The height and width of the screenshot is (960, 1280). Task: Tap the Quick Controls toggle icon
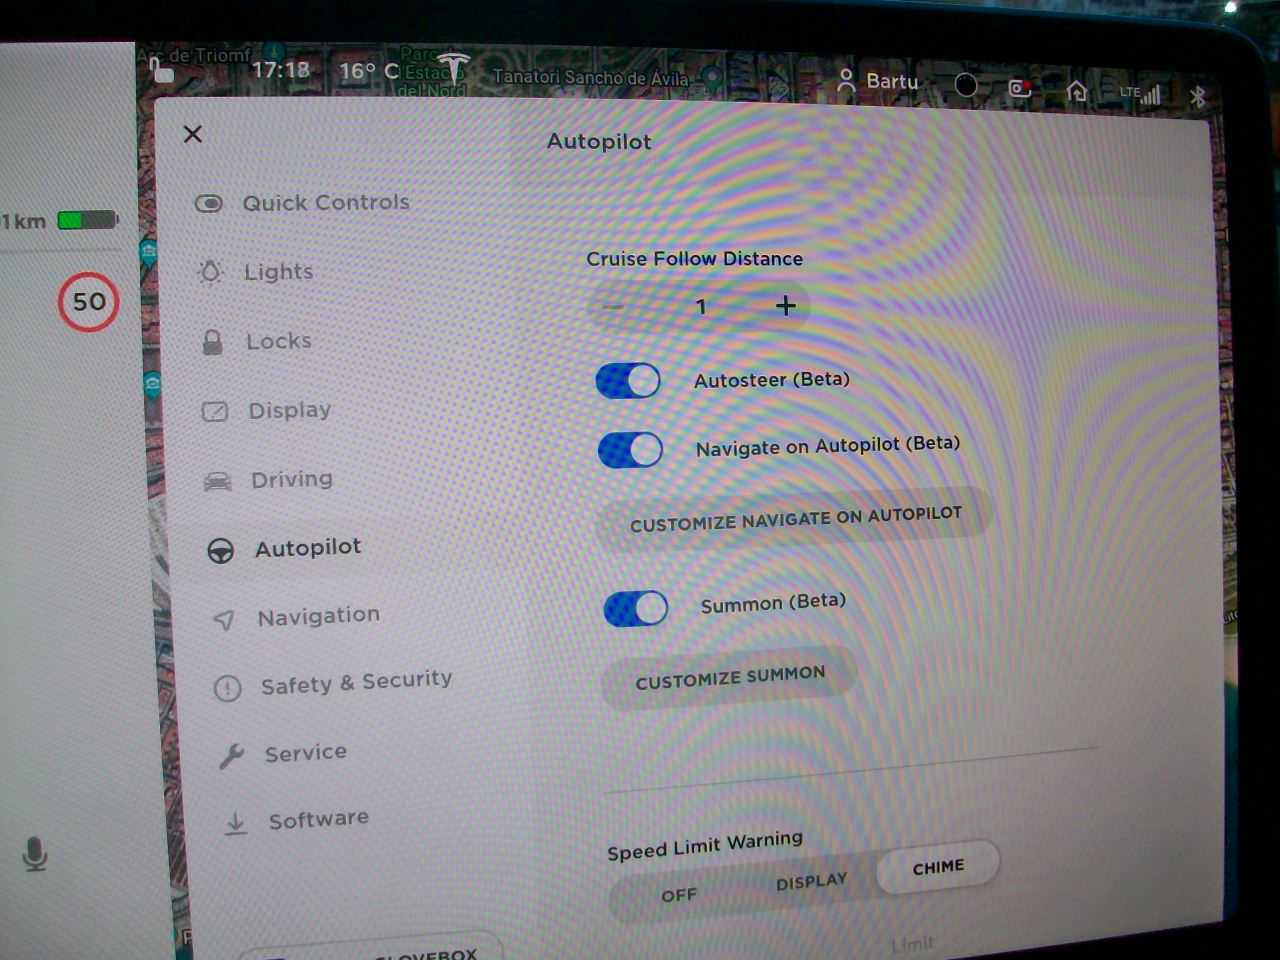(x=208, y=204)
